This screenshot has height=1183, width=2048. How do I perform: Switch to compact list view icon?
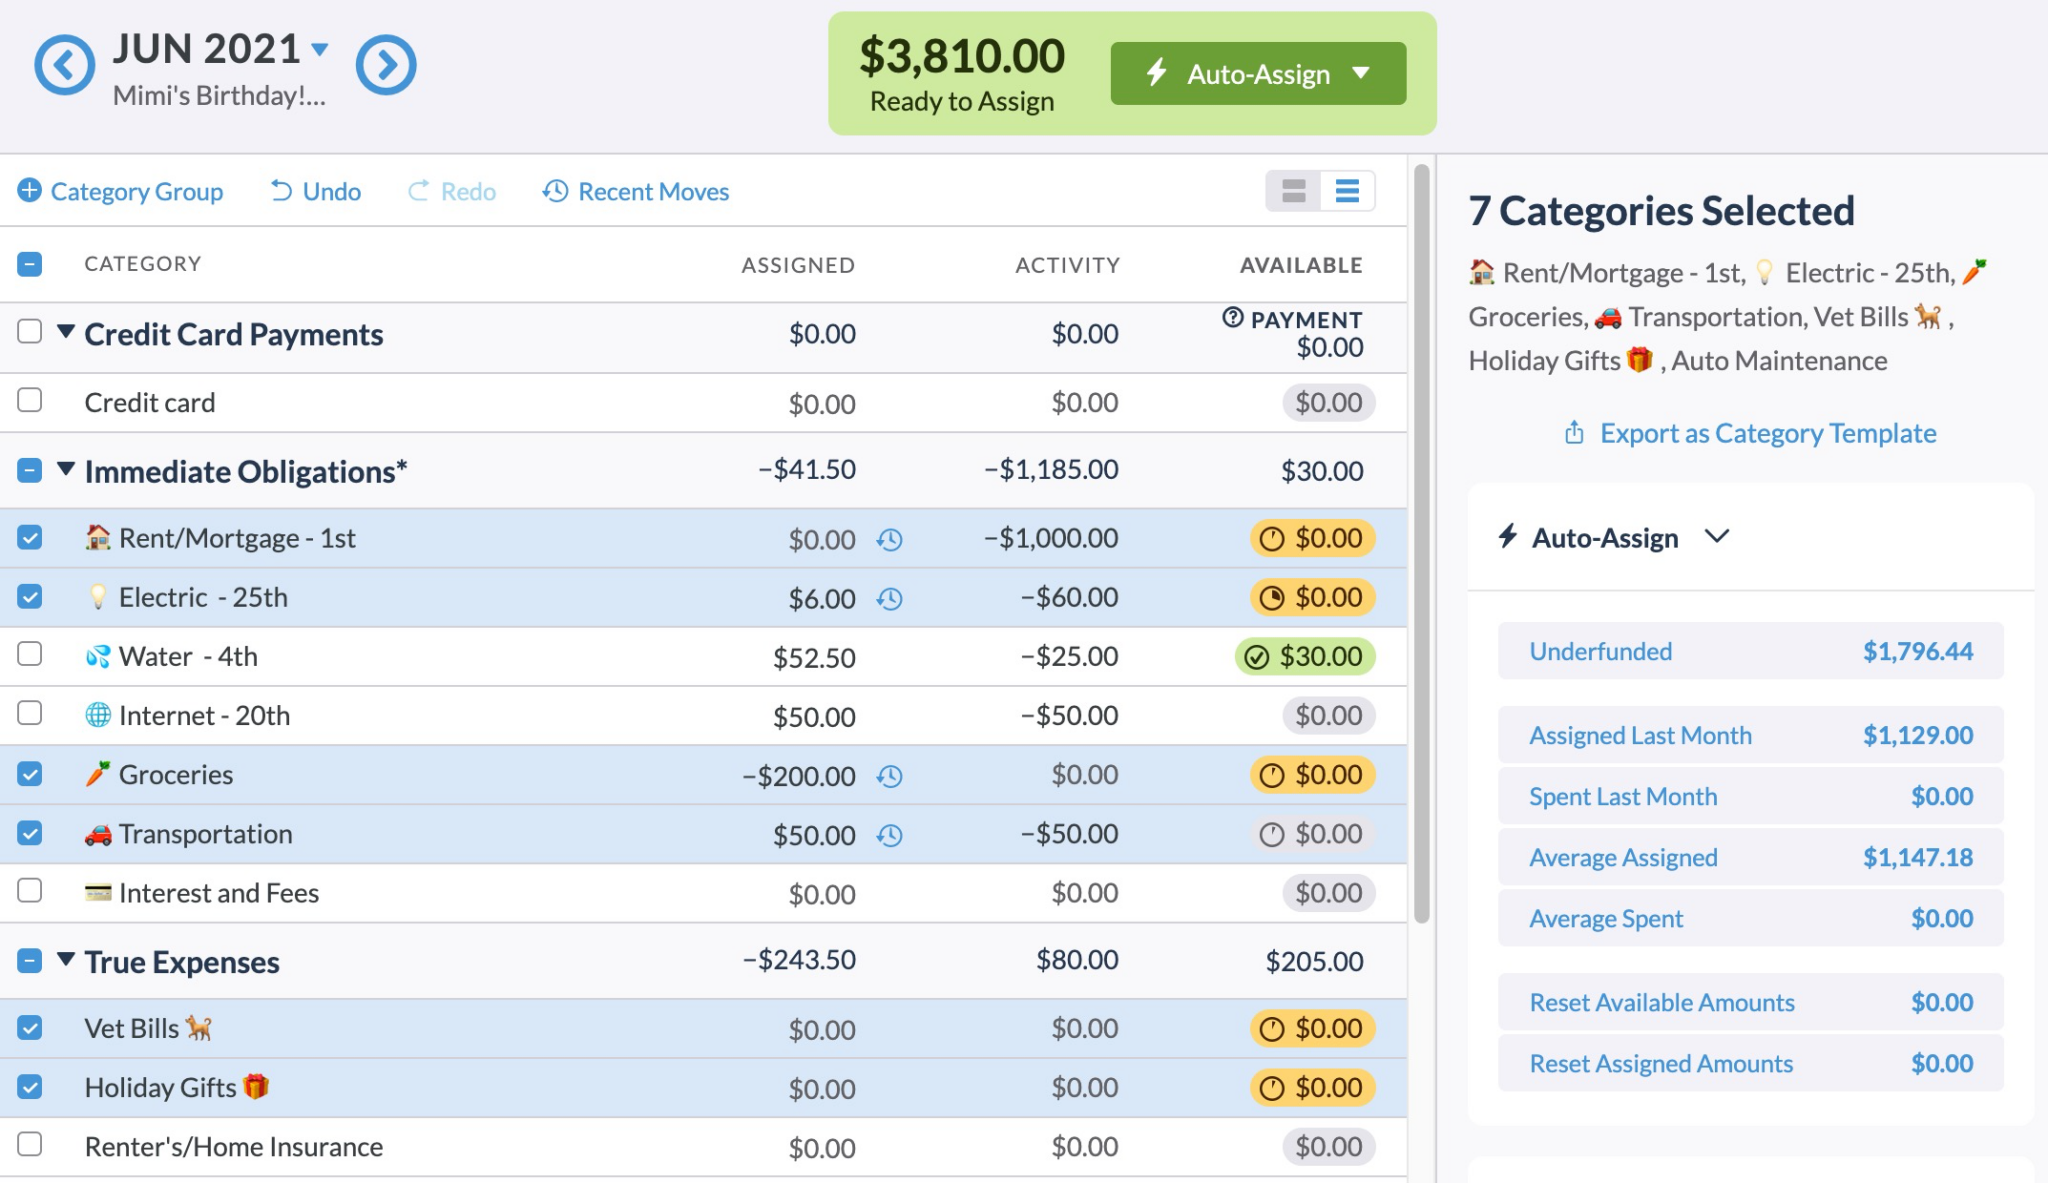pyautogui.click(x=1347, y=191)
